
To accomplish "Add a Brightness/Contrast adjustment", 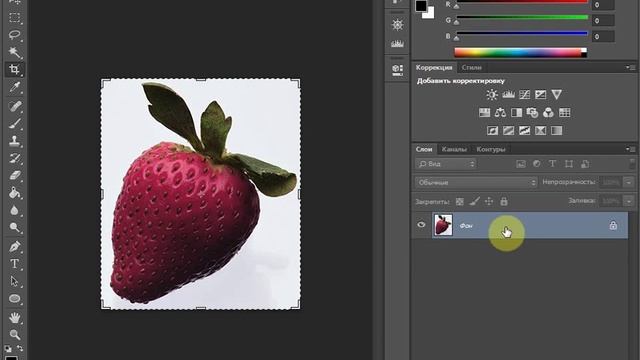I will pyautogui.click(x=492, y=95).
